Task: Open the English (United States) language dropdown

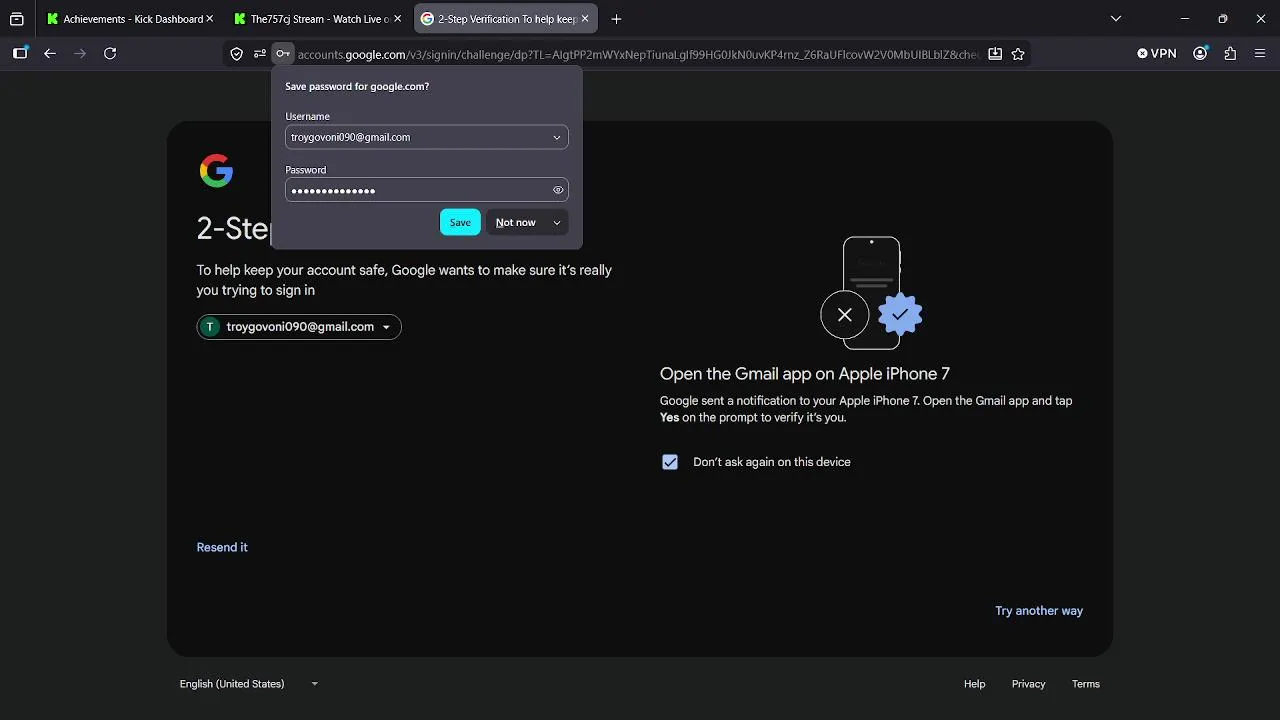Action: [x=249, y=684]
